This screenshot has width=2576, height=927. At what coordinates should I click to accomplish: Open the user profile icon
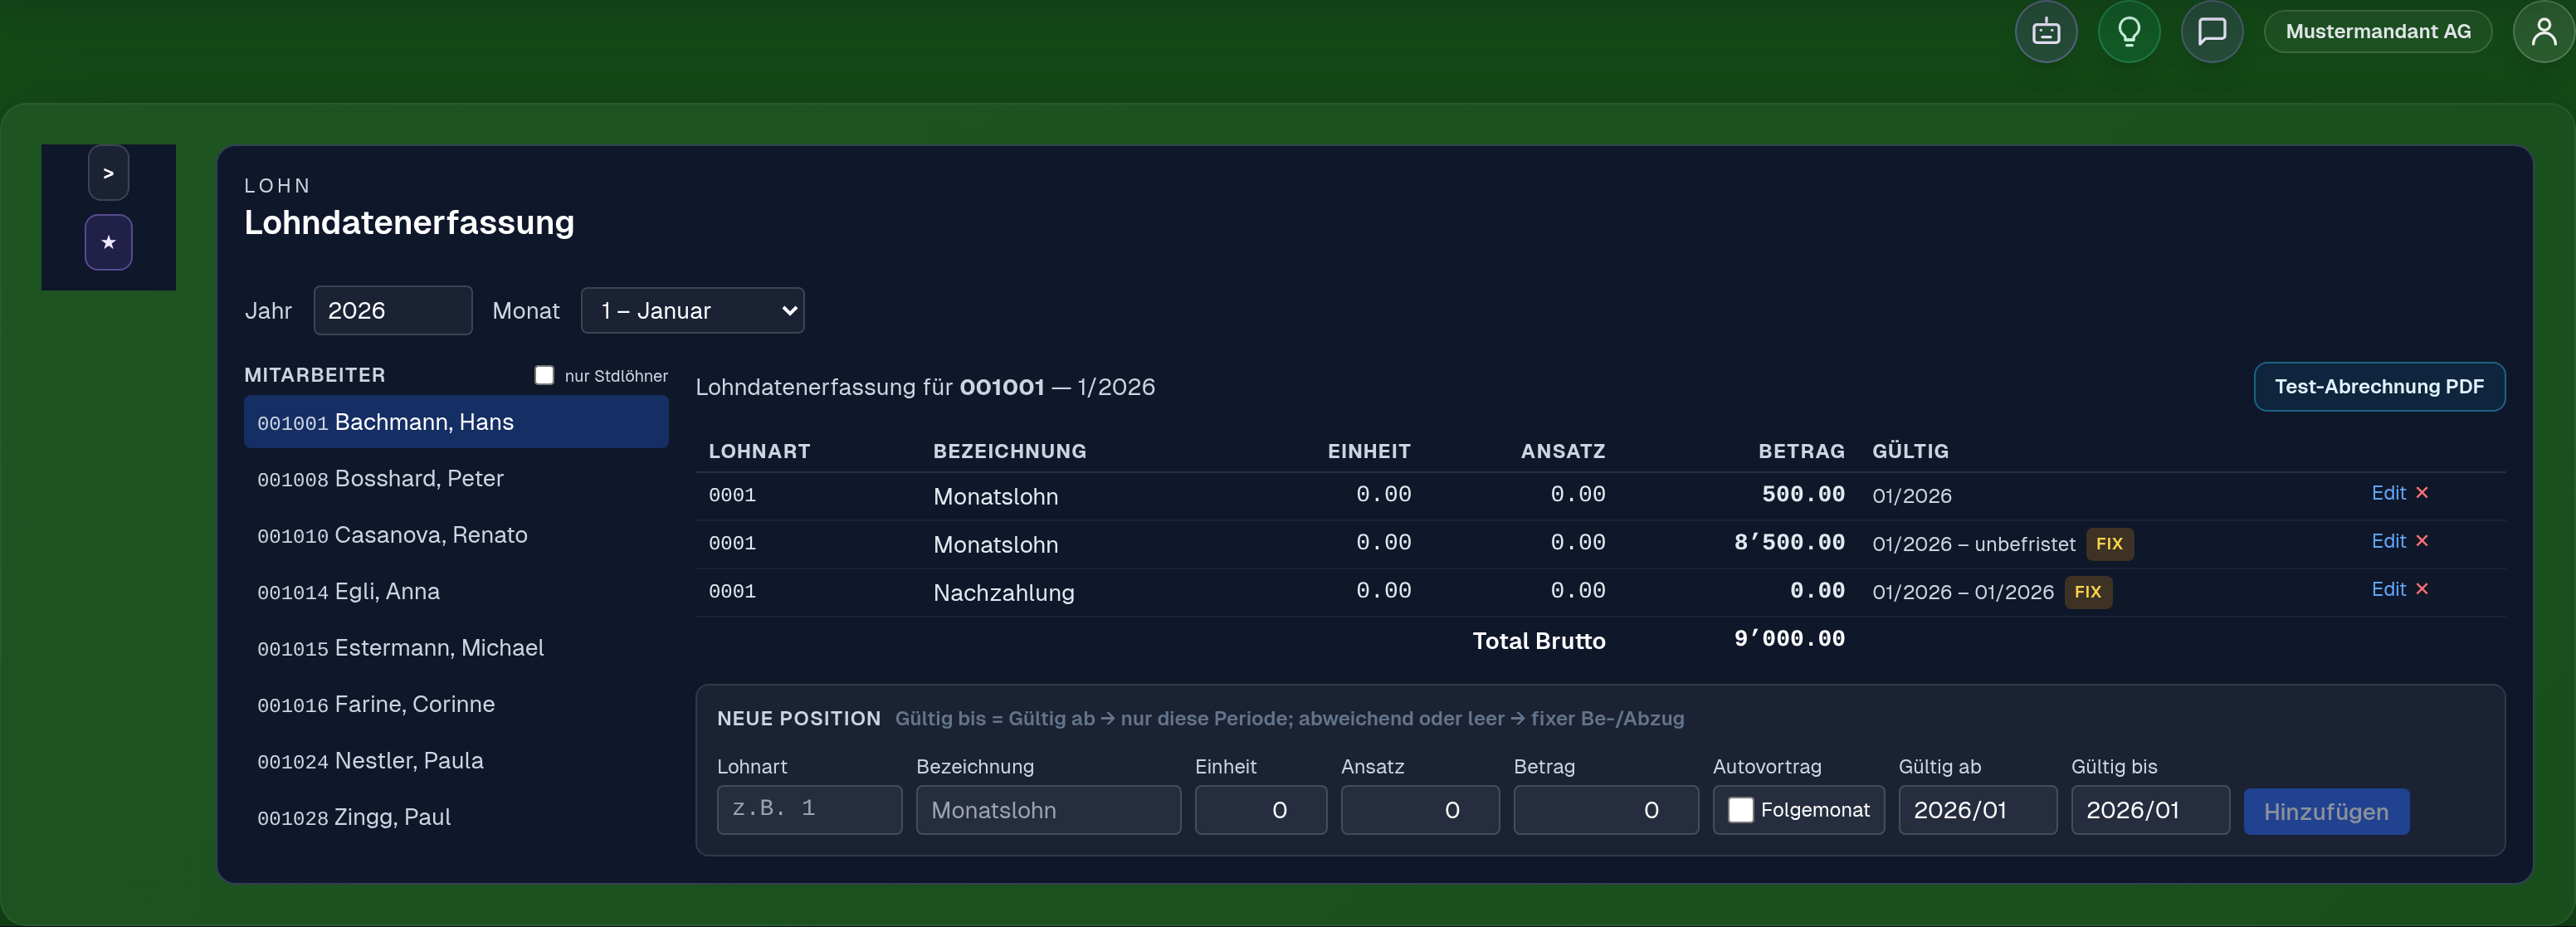click(x=2544, y=32)
